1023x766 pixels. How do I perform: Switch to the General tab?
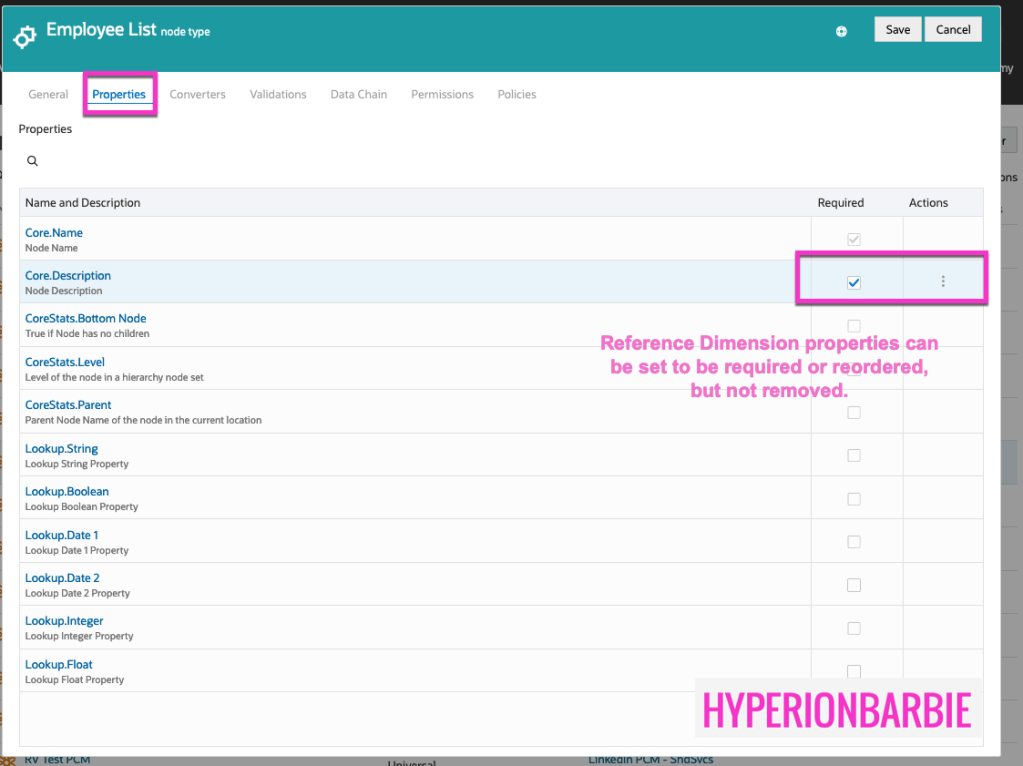click(48, 94)
